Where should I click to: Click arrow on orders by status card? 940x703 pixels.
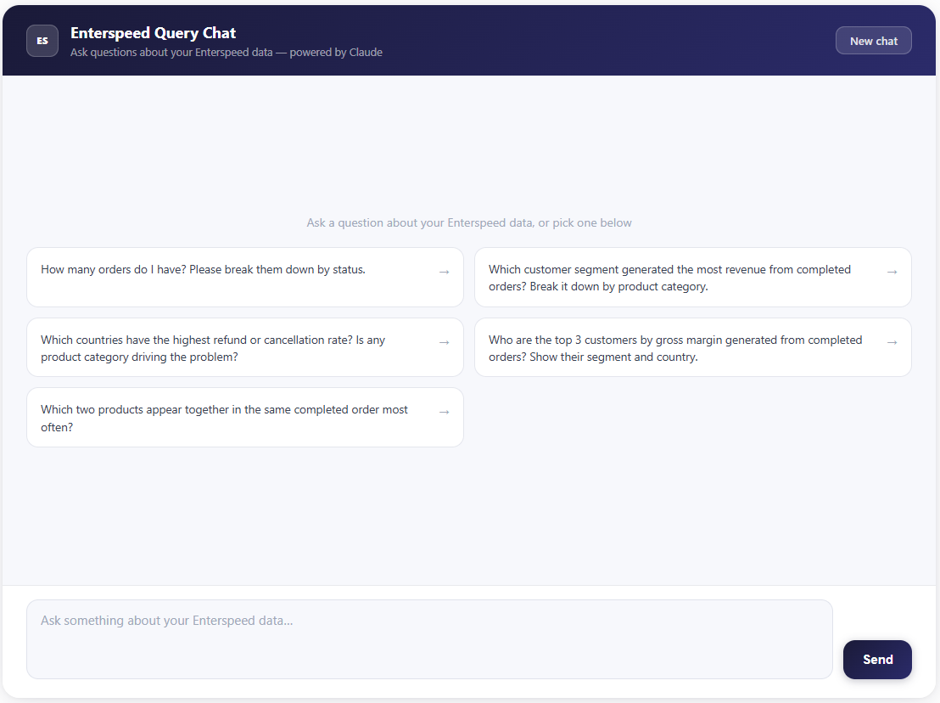pyautogui.click(x=444, y=272)
